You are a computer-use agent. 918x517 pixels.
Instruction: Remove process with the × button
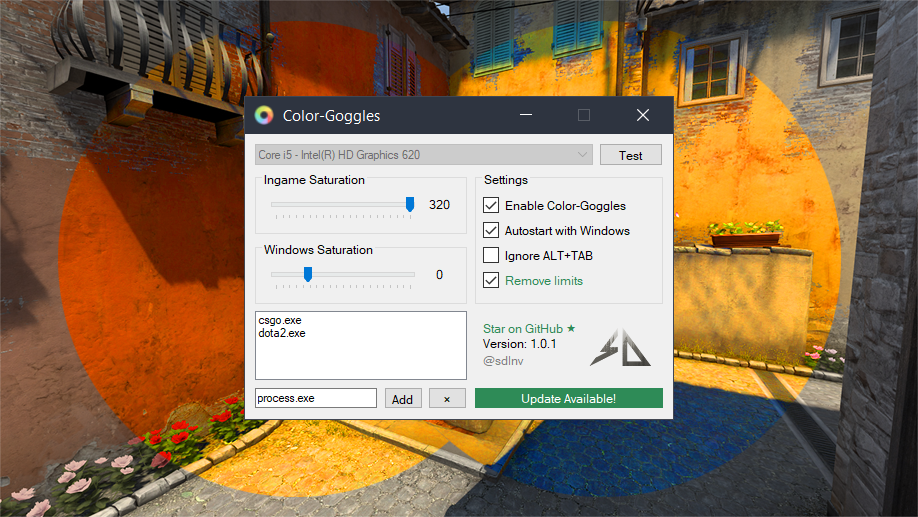pos(447,399)
